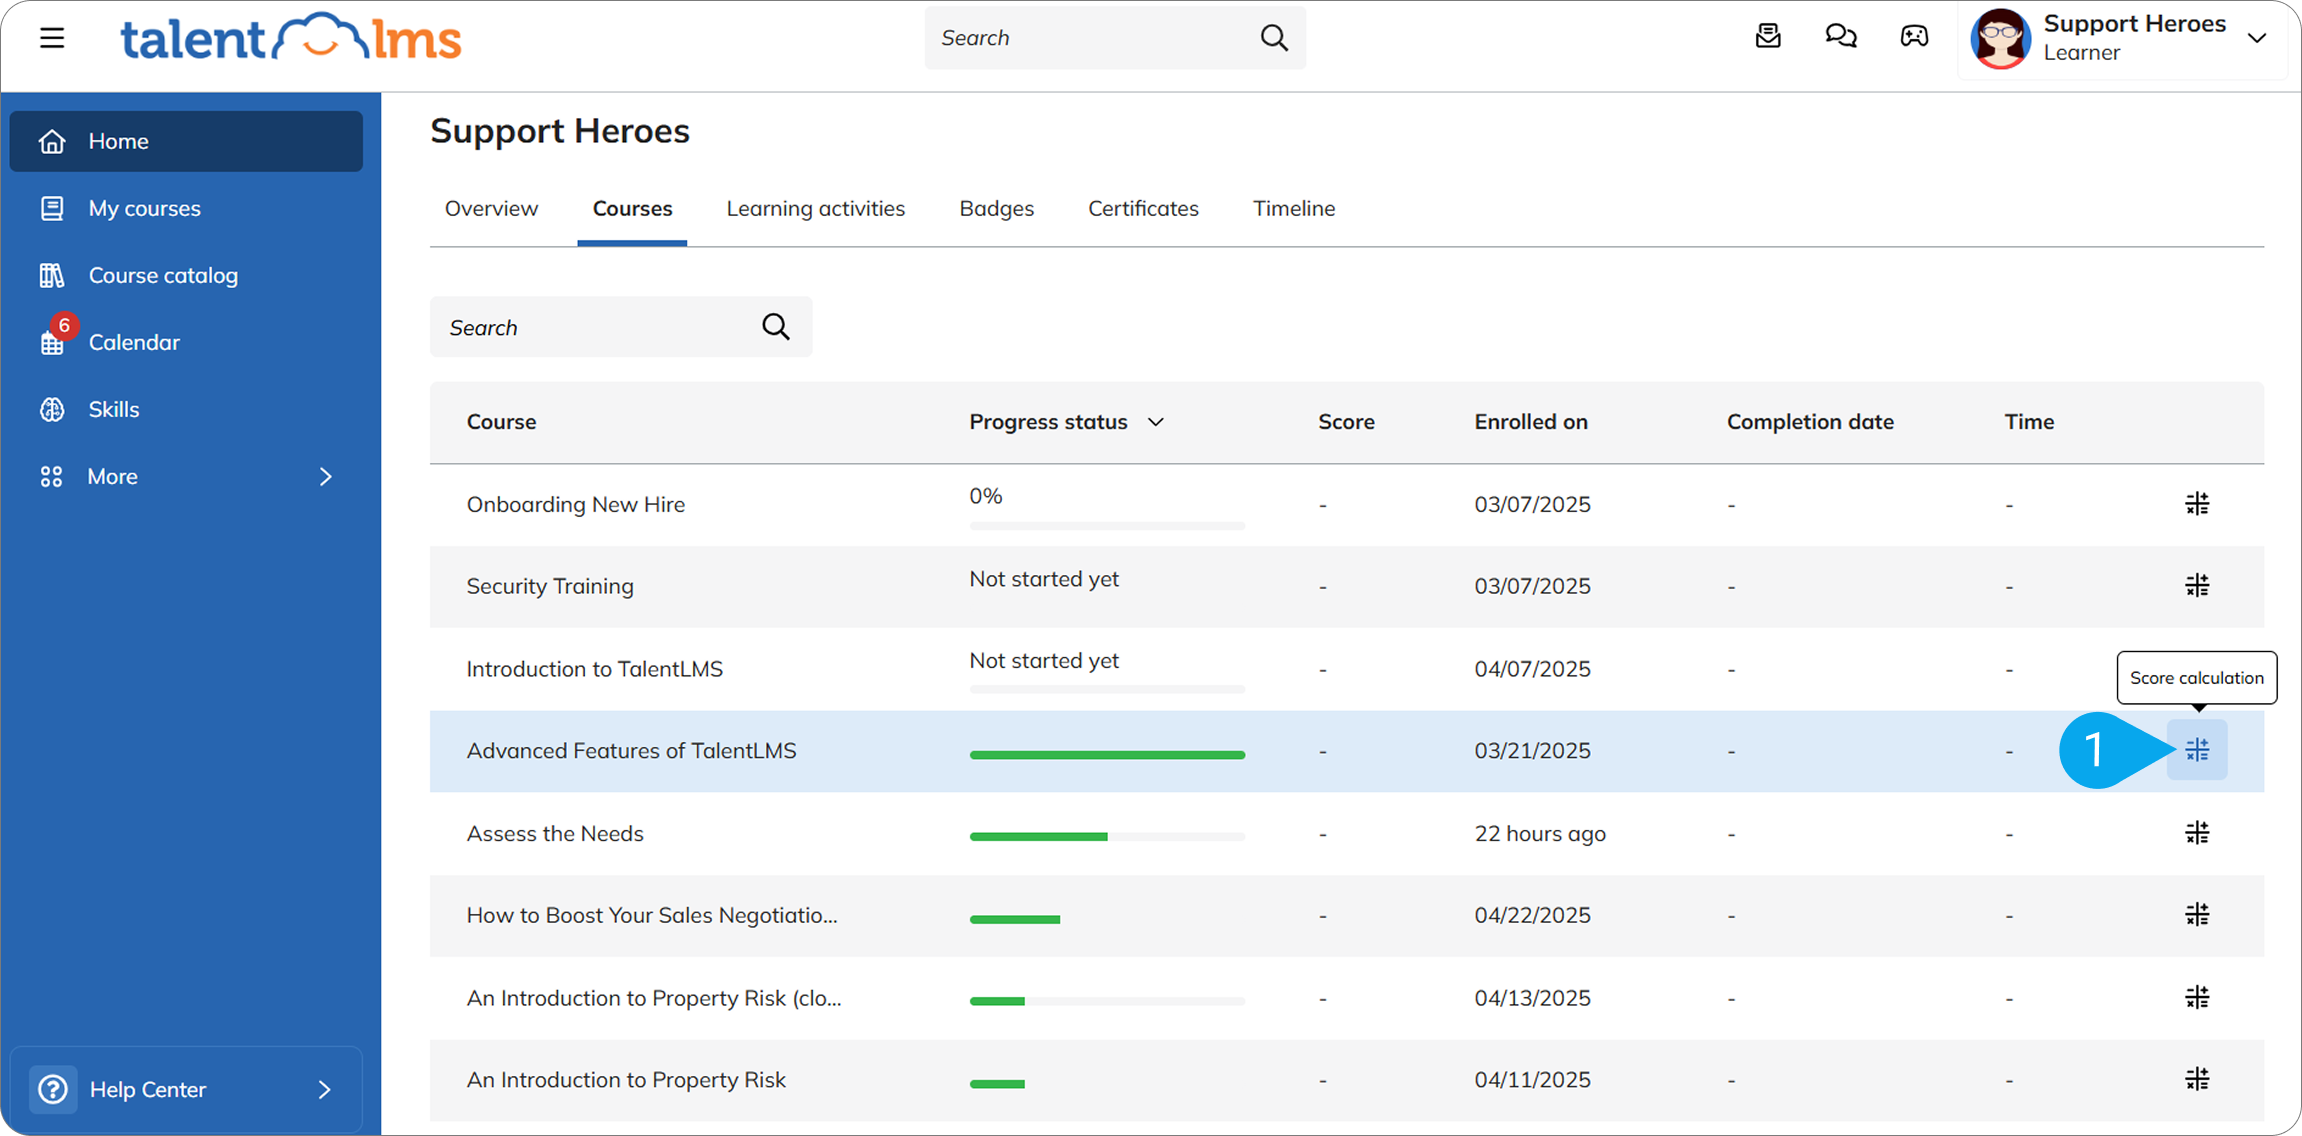Click the 03/21/2025 enrolled date

(1532, 751)
